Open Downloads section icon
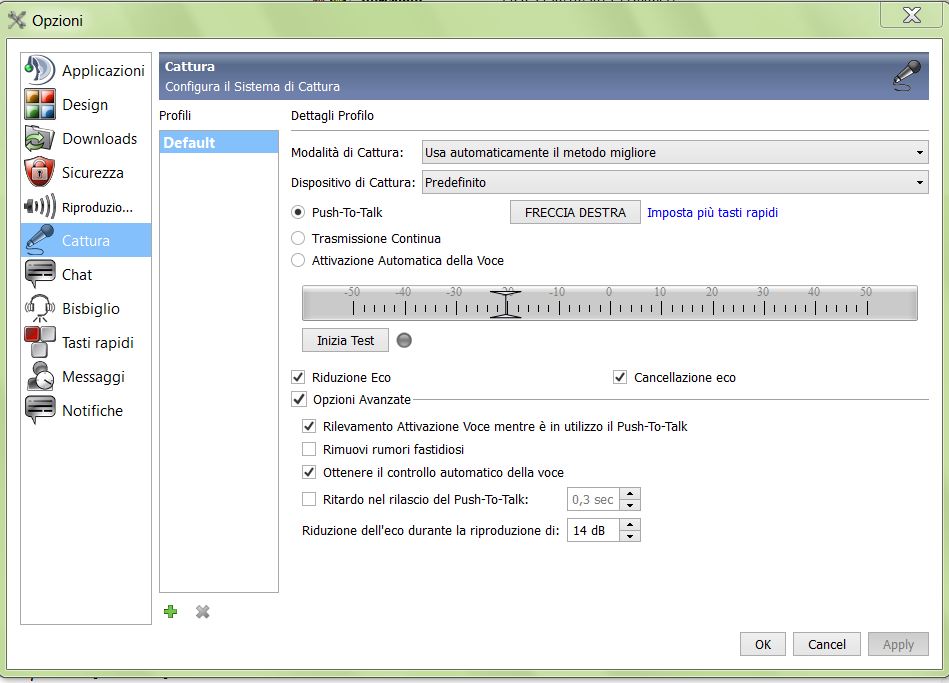This screenshot has width=949, height=683. click(x=40, y=139)
